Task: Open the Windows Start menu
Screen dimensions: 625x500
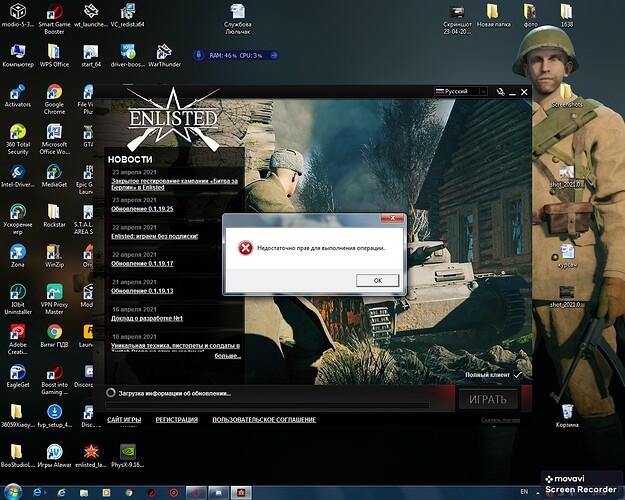Action: (13, 492)
